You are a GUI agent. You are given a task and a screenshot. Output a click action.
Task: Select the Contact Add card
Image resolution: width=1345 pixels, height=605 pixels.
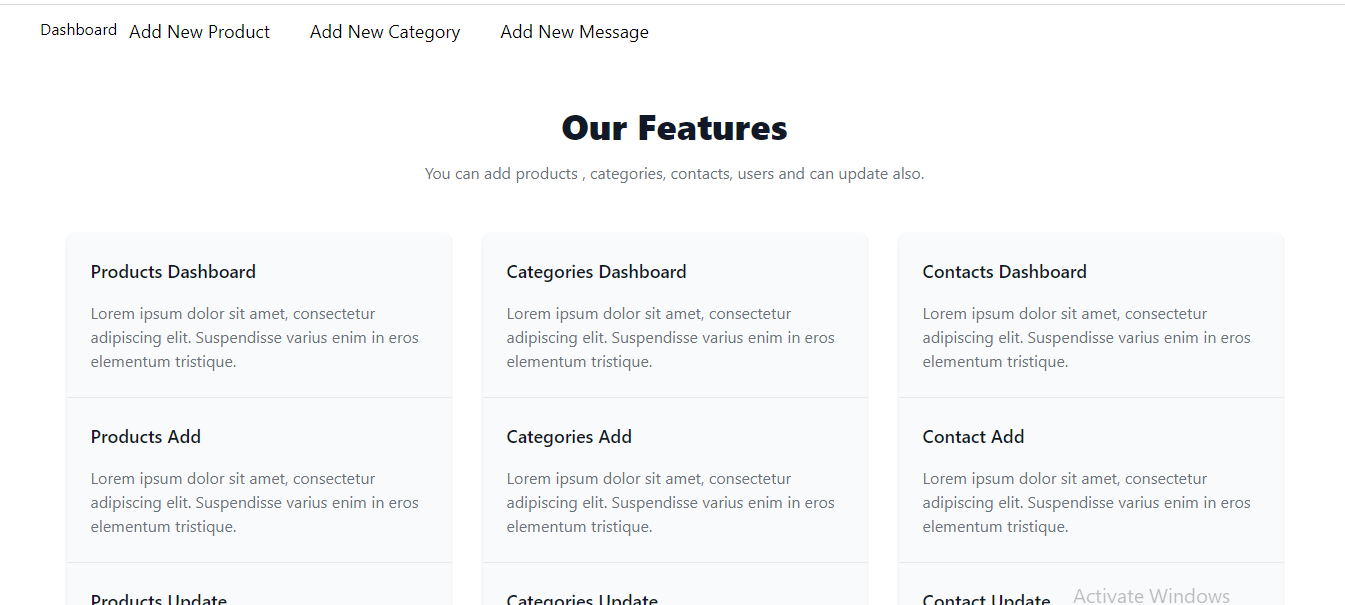[1091, 480]
